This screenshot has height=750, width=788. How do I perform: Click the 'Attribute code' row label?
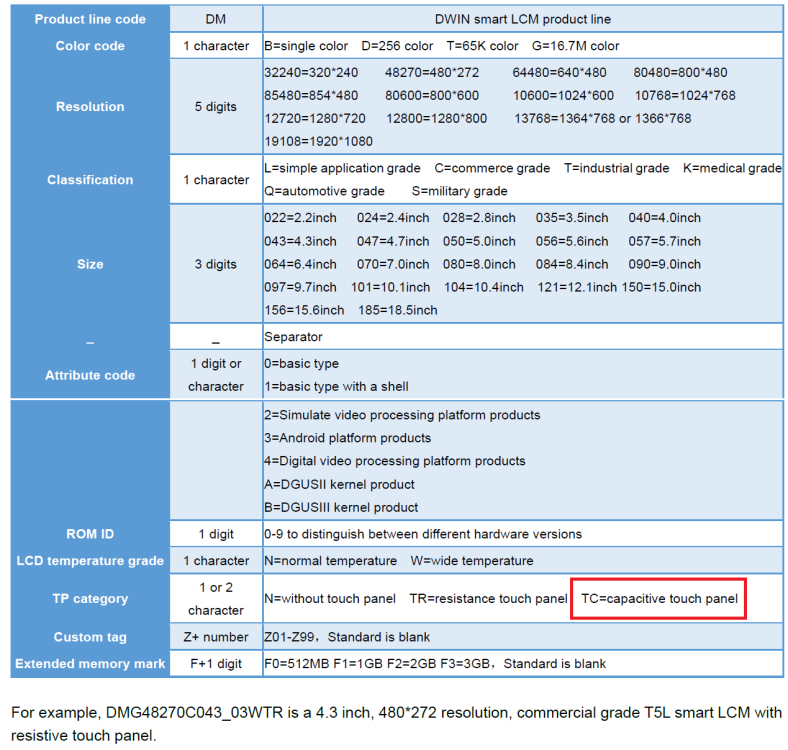click(x=90, y=376)
